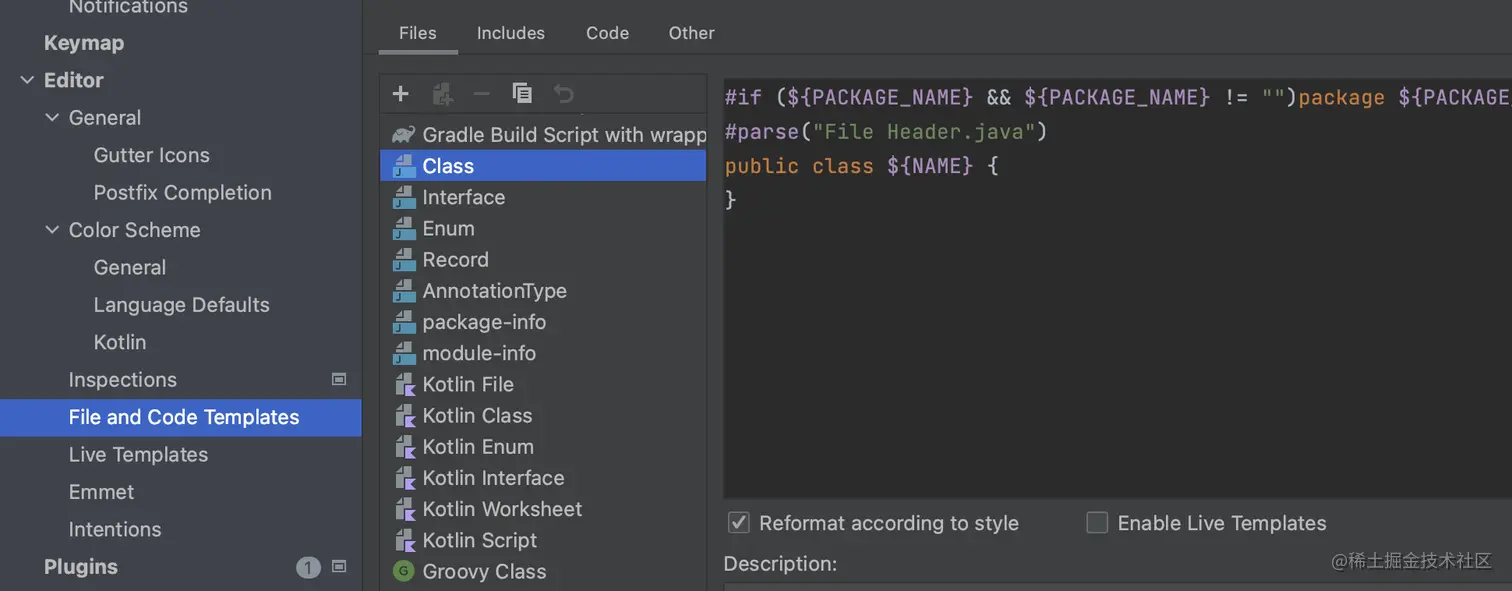
Task: Click the Kotlin icon beside Kotlin Interface
Action: [x=404, y=478]
